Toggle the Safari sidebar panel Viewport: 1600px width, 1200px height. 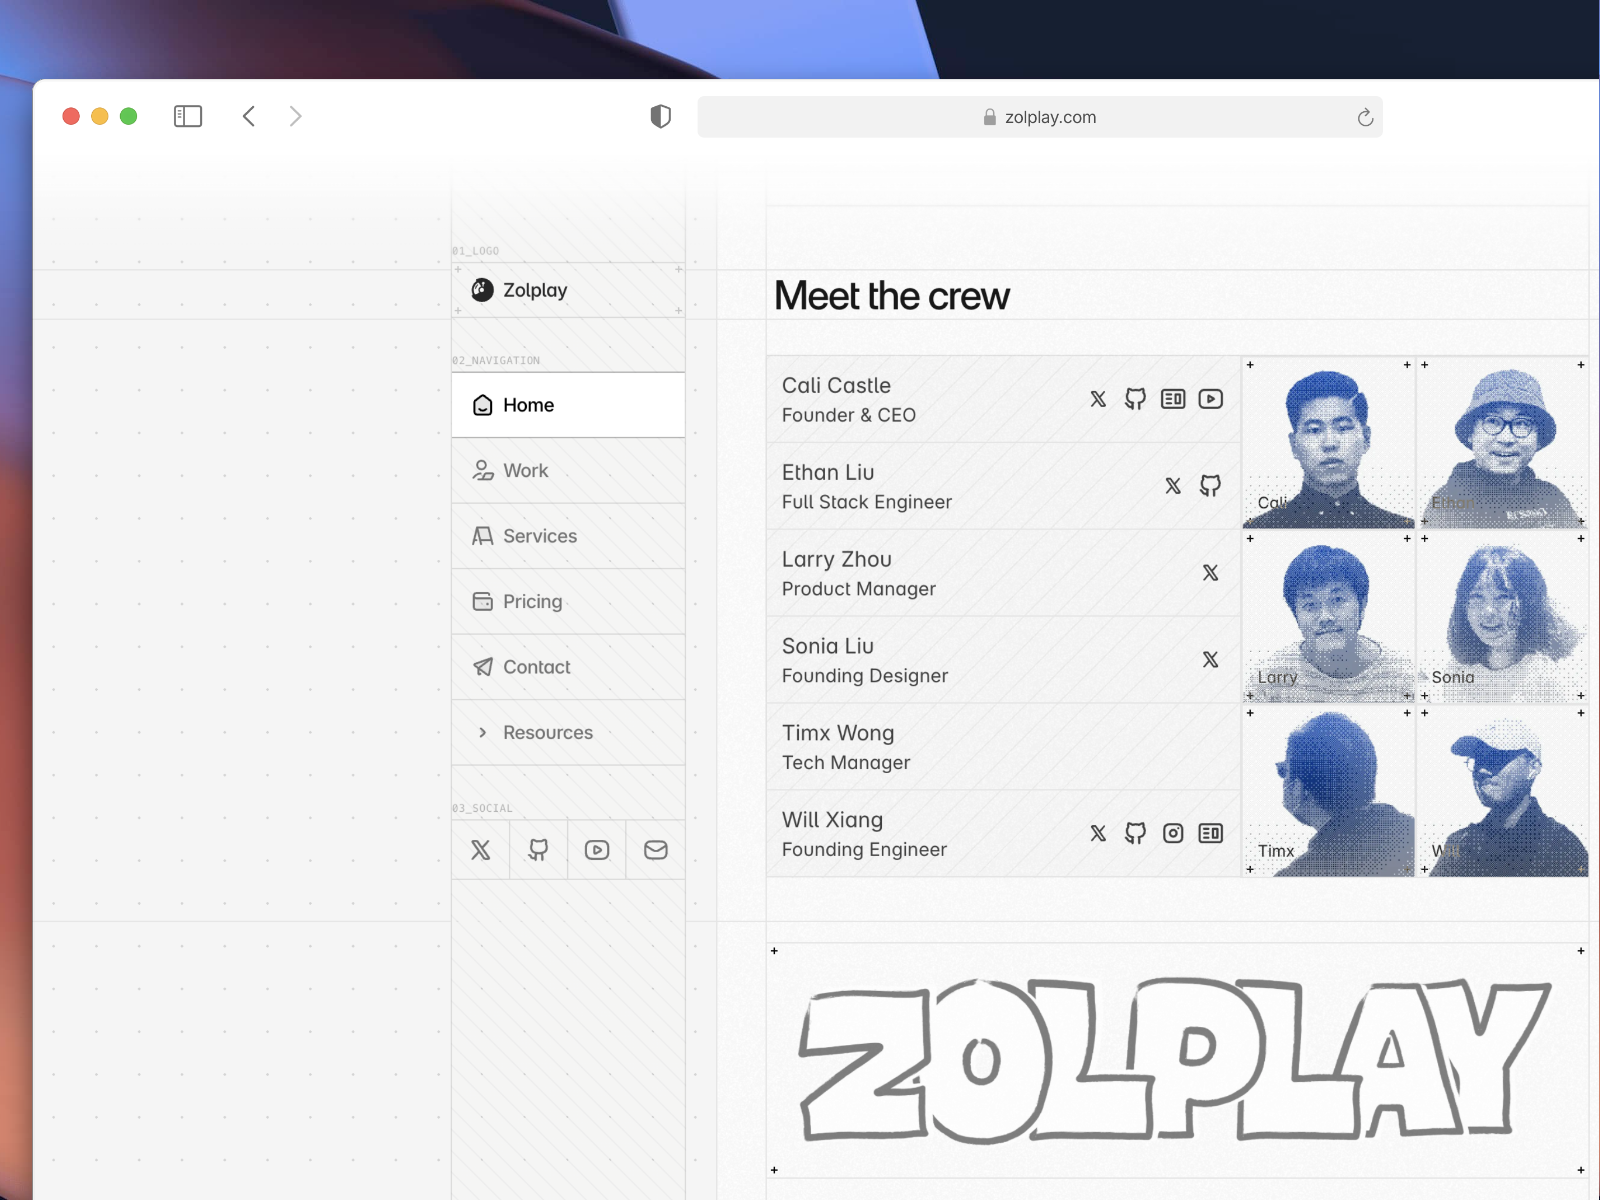tap(188, 117)
